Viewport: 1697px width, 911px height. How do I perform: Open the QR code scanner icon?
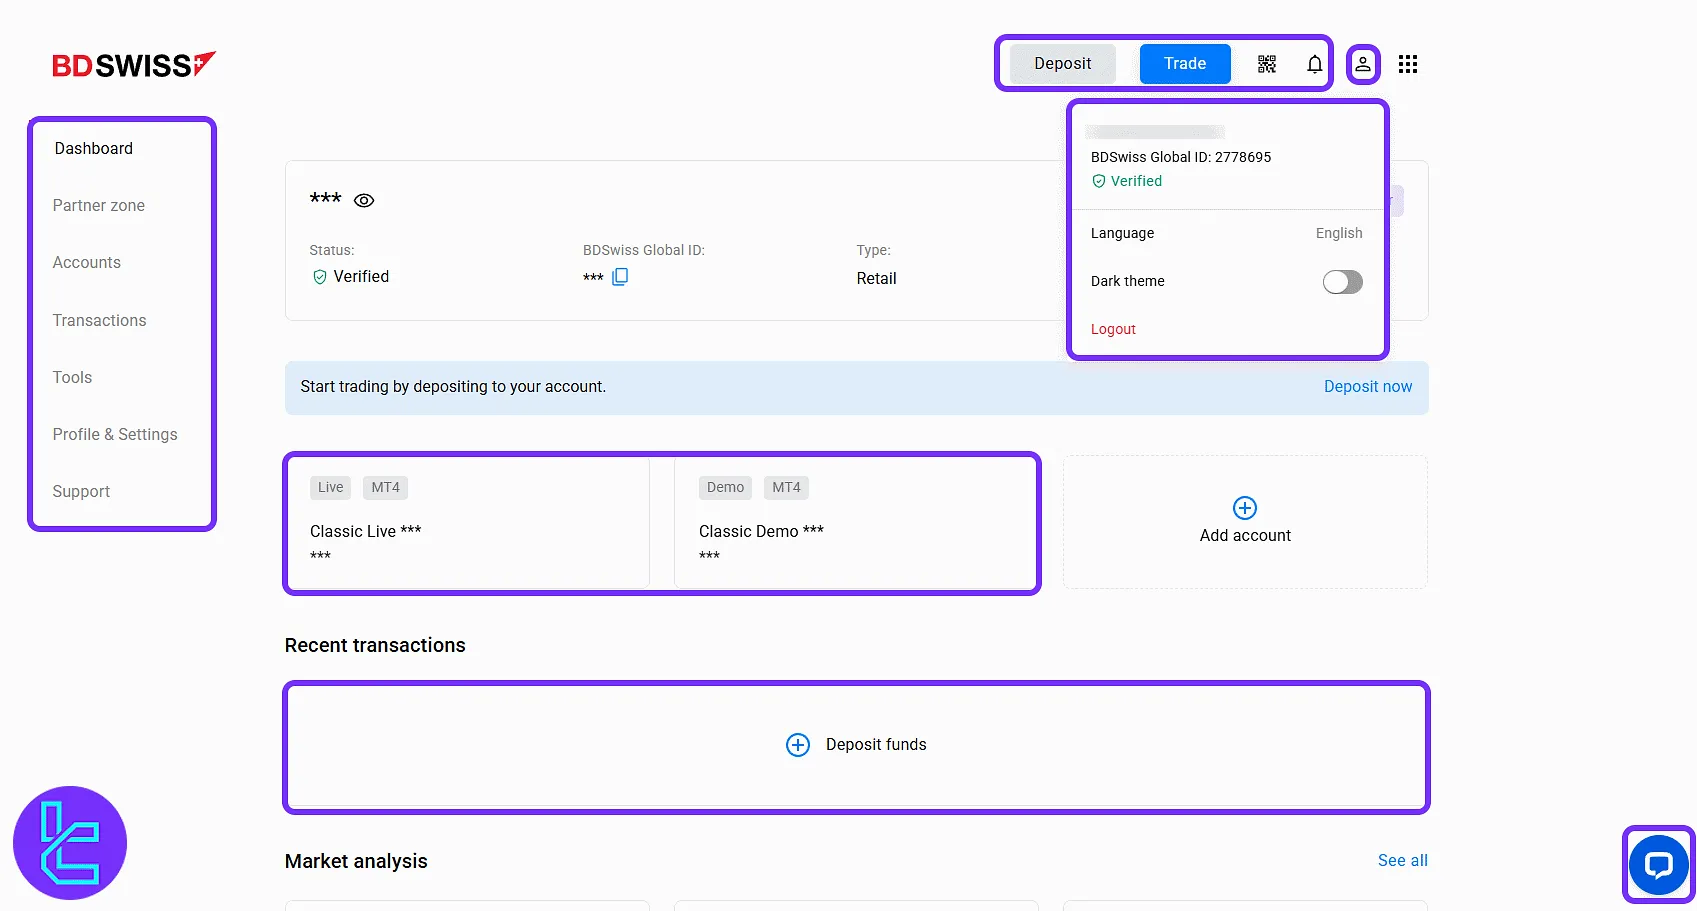(x=1267, y=64)
